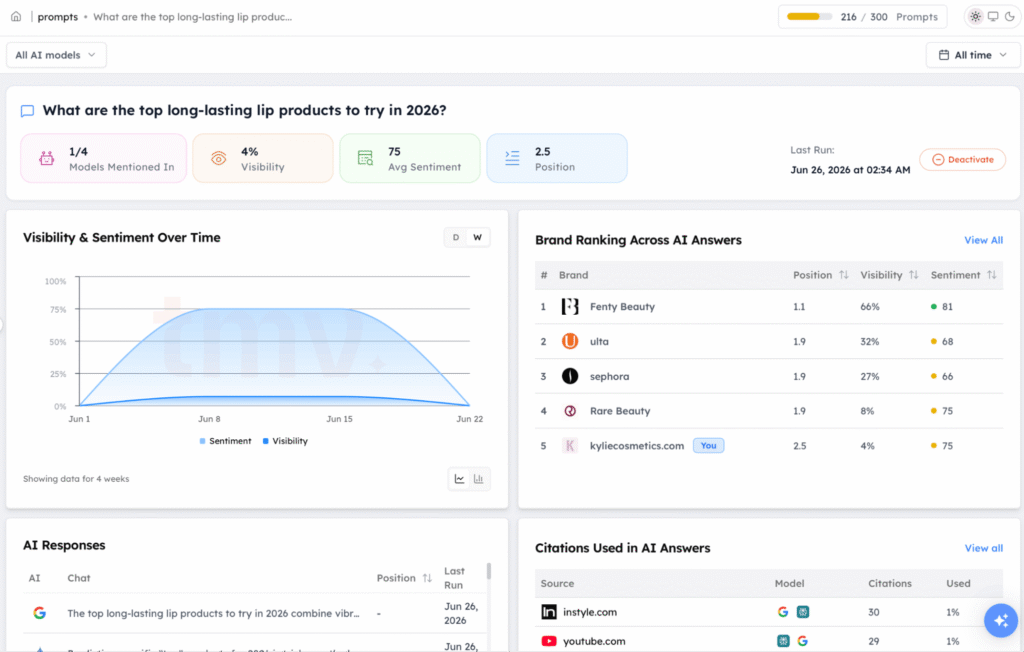This screenshot has height=652, width=1024.
Task: Click the prompts usage progress bar
Action: click(809, 16)
